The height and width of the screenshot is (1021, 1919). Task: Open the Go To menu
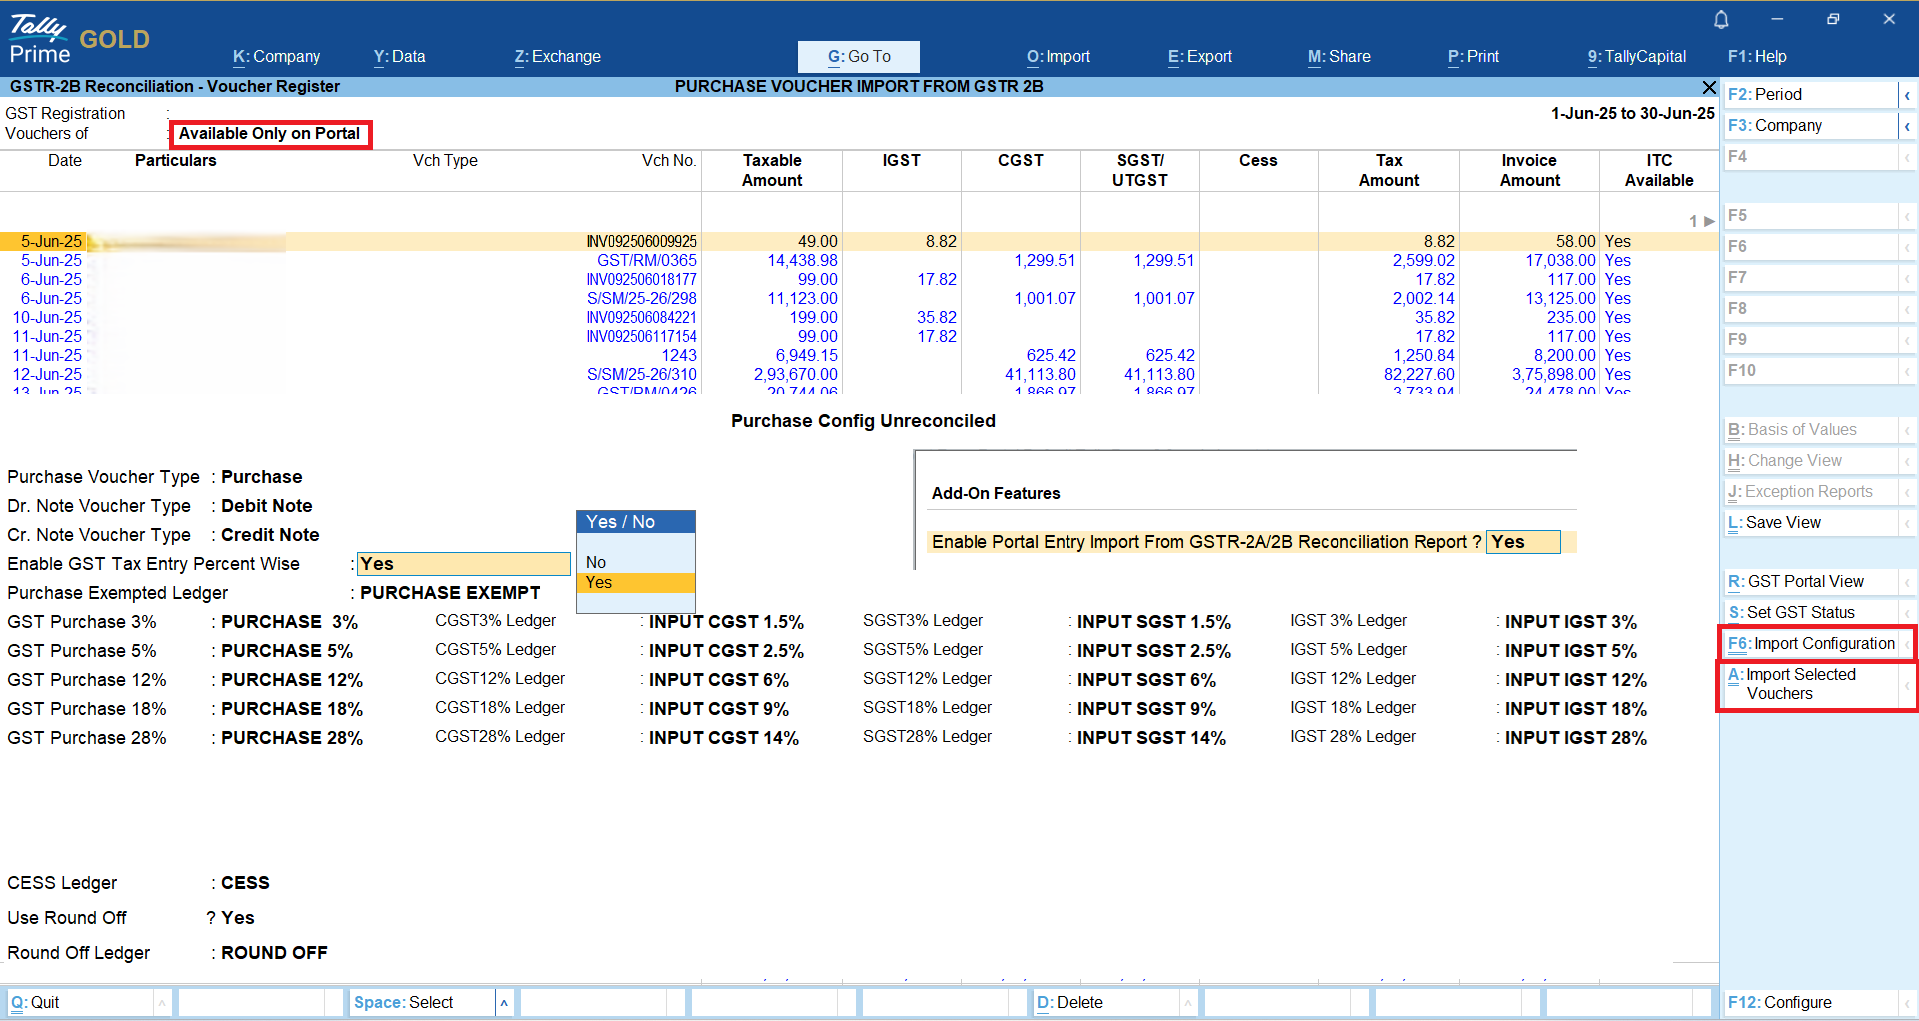(x=858, y=57)
